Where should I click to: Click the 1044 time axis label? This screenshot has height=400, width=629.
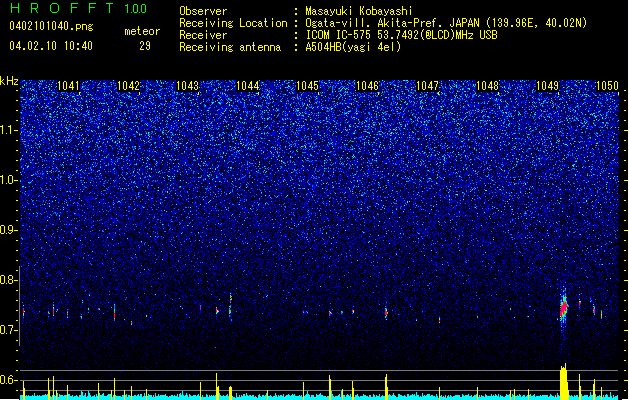248,86
